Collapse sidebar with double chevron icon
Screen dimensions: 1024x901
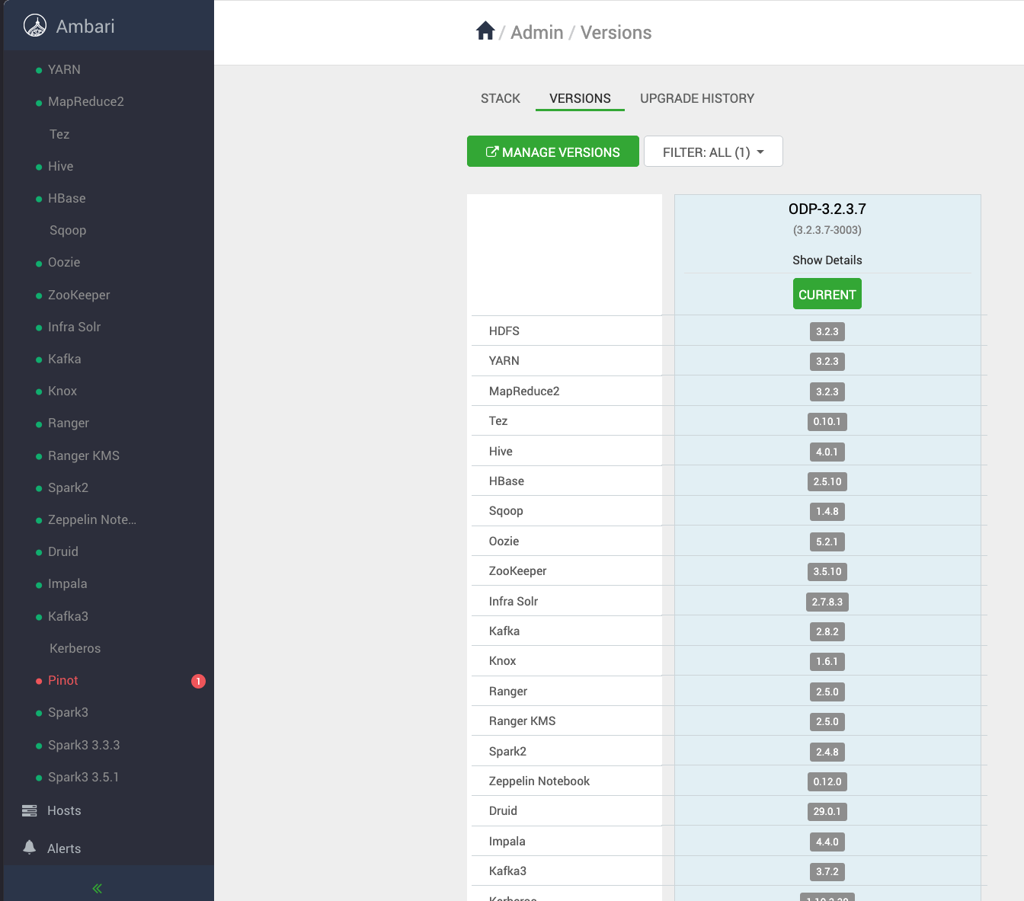[x=97, y=888]
